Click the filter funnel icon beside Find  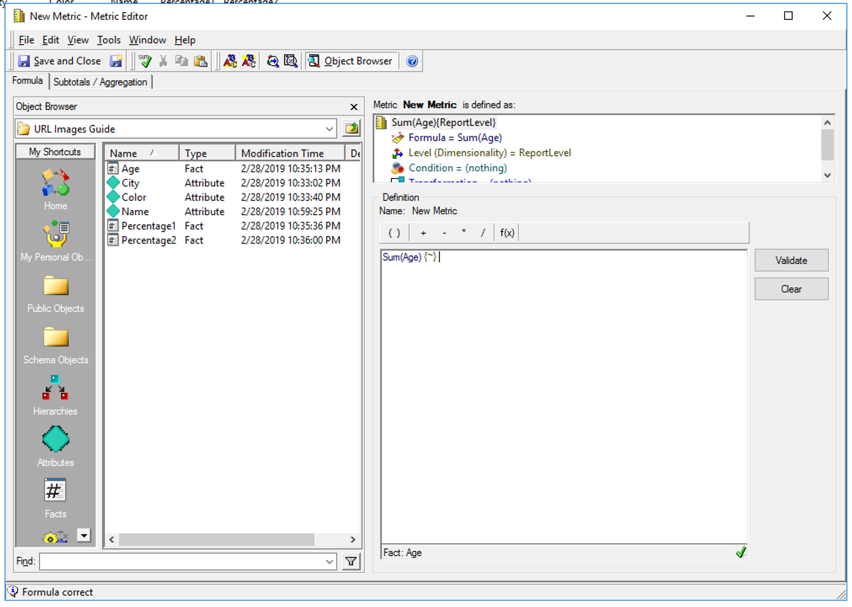tap(351, 562)
